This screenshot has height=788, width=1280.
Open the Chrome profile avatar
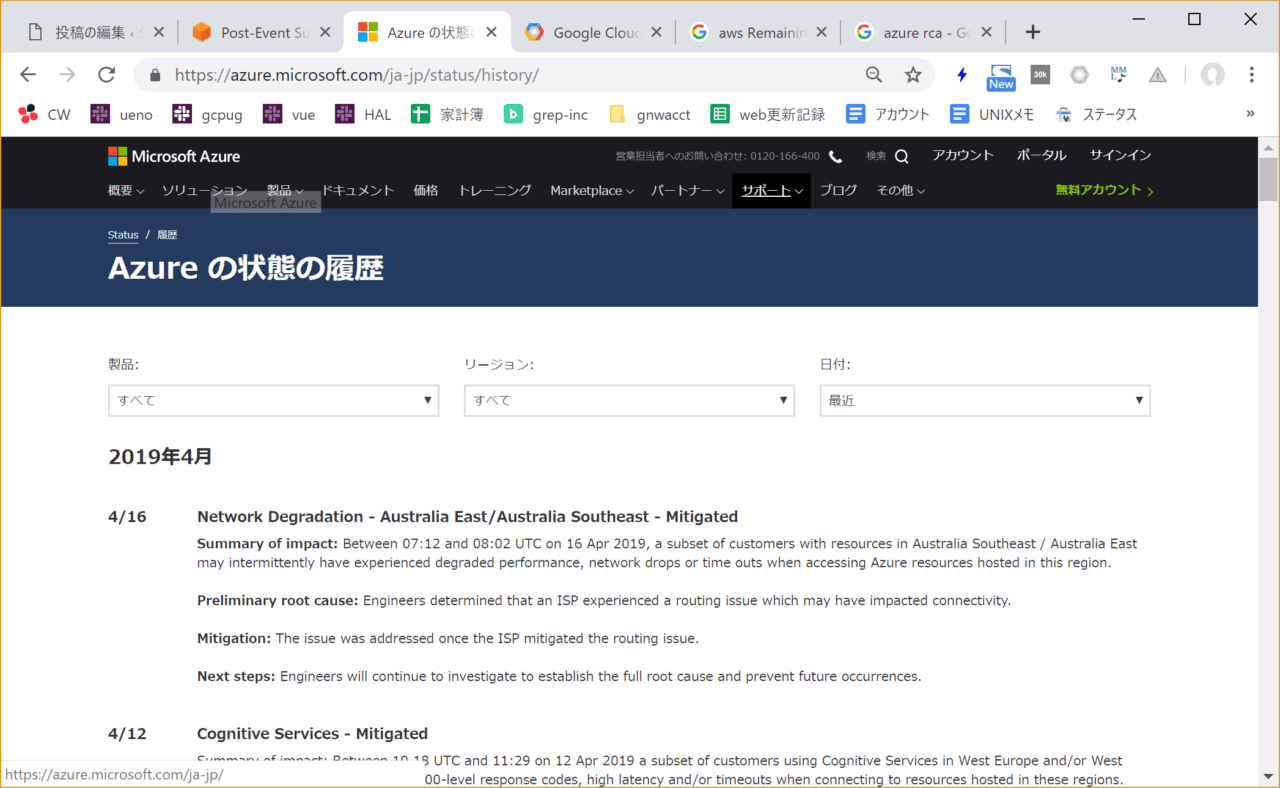click(x=1213, y=75)
